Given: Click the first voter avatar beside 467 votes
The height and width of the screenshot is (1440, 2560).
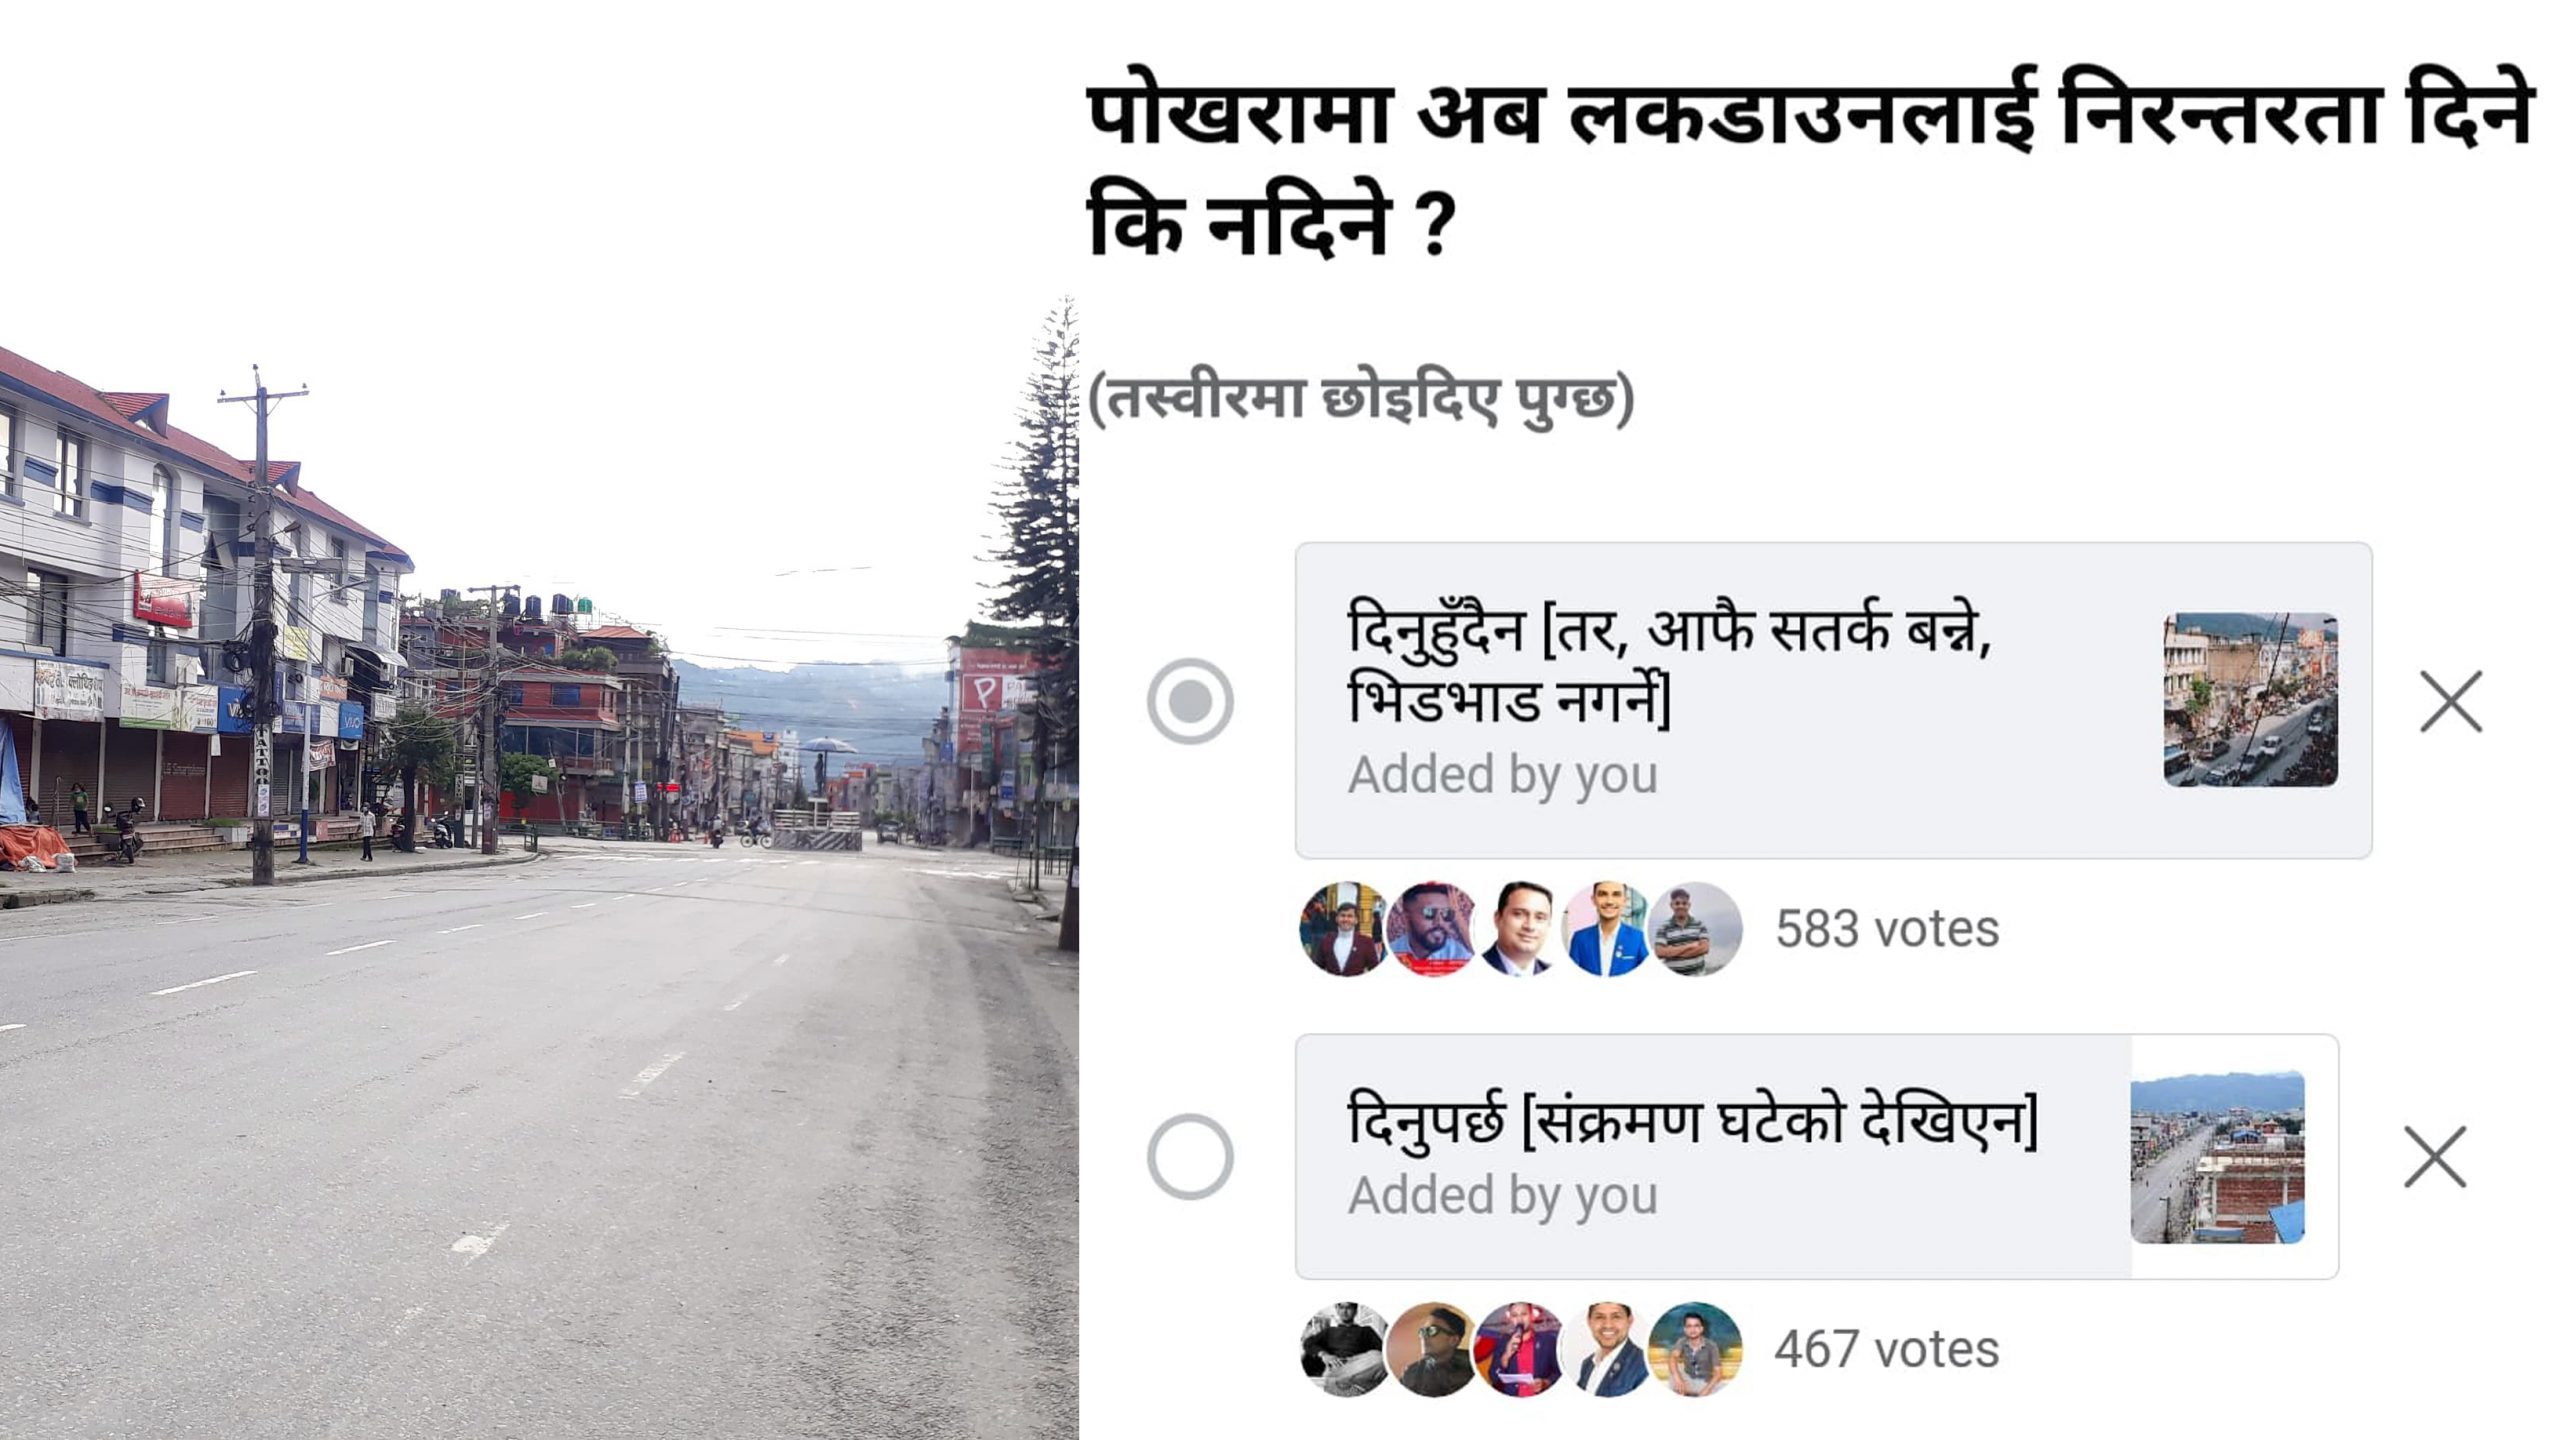Looking at the screenshot, I should tap(1345, 1350).
